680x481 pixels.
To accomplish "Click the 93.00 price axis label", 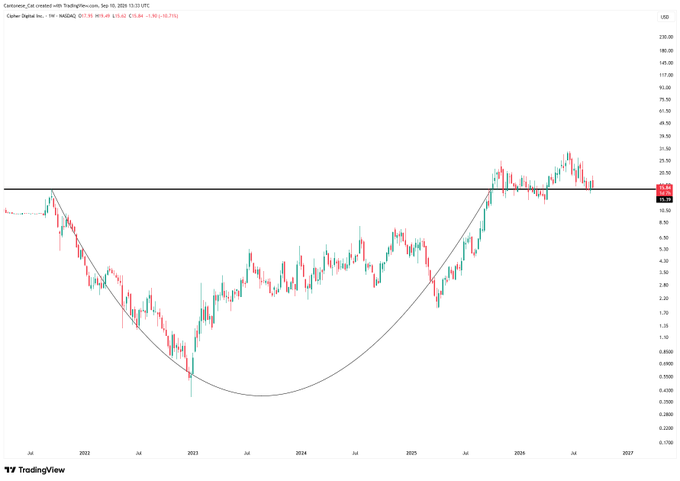I will point(666,88).
